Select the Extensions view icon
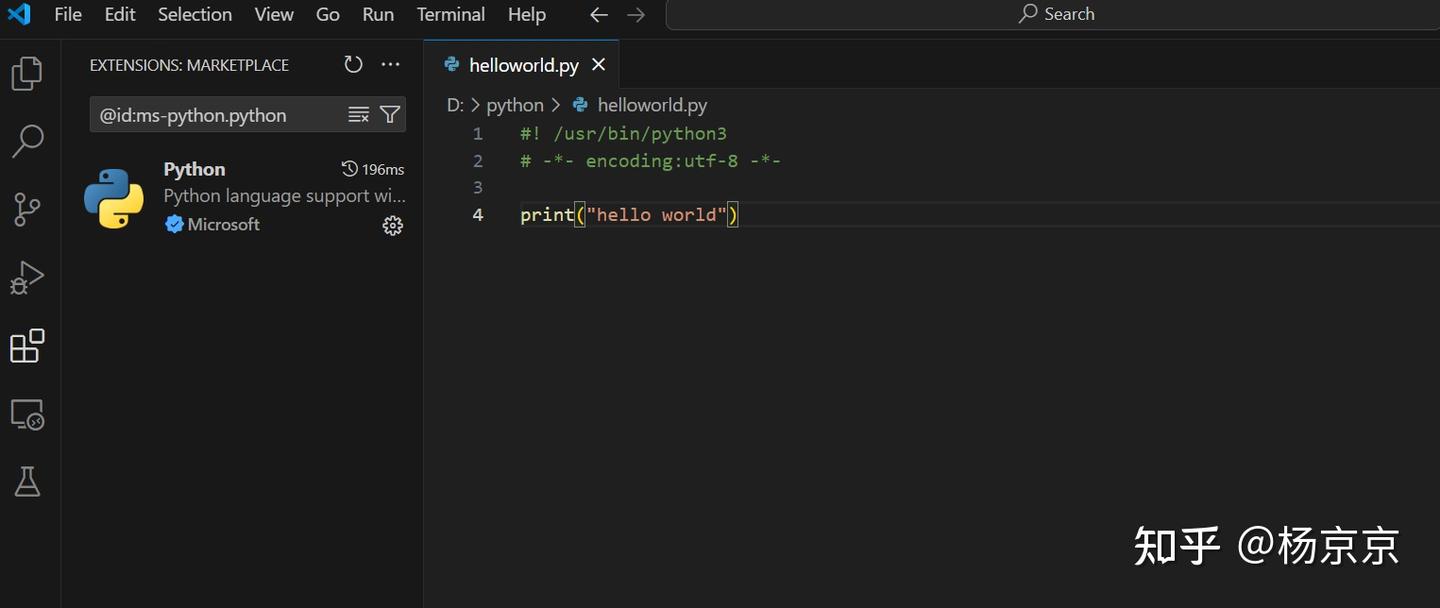This screenshot has width=1440, height=608. 27,345
